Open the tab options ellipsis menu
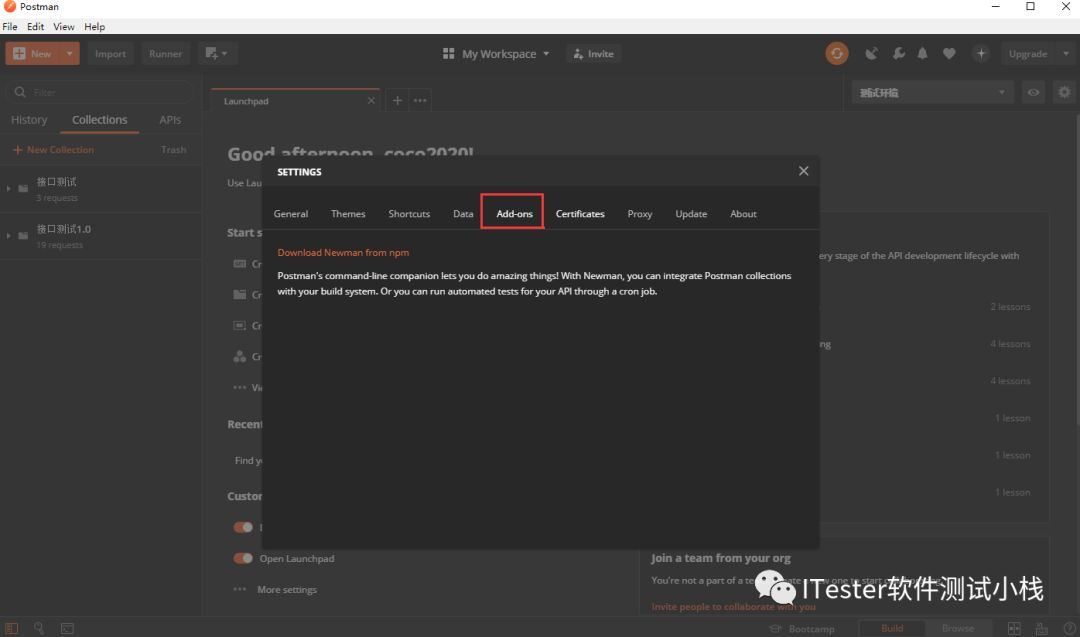 pos(419,101)
